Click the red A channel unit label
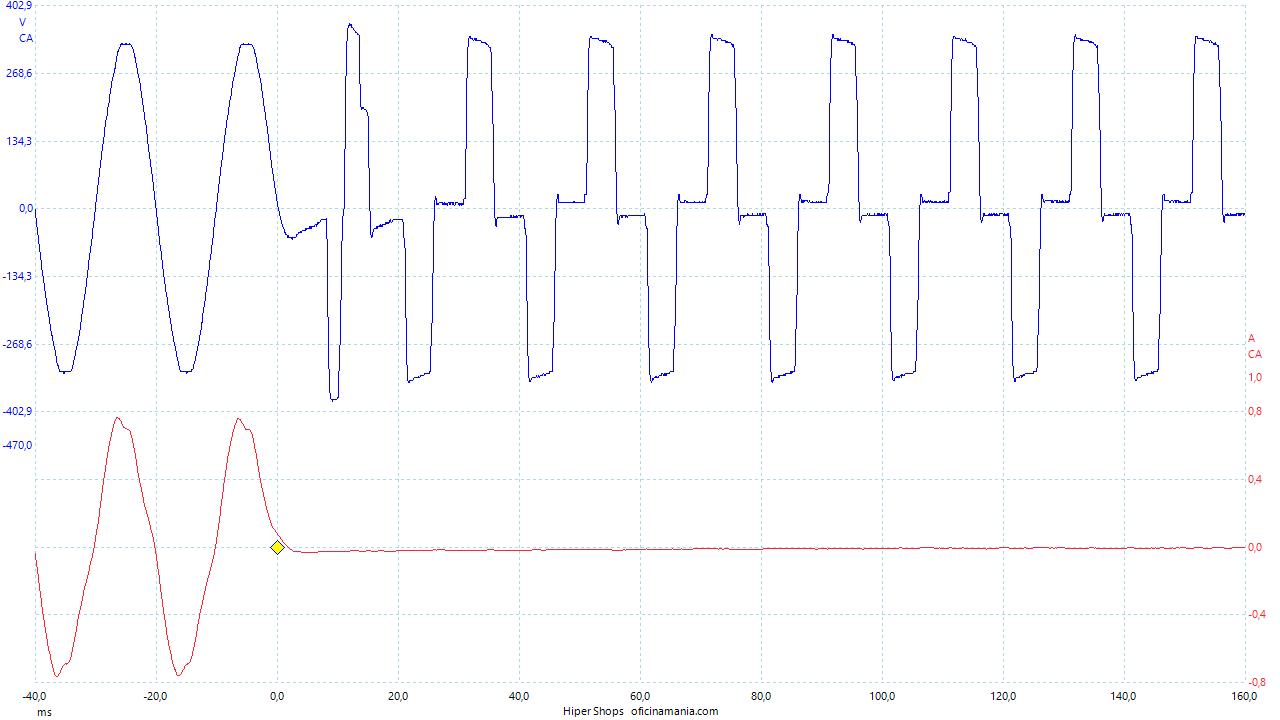Image resolution: width=1280 pixels, height=720 pixels. point(1251,338)
